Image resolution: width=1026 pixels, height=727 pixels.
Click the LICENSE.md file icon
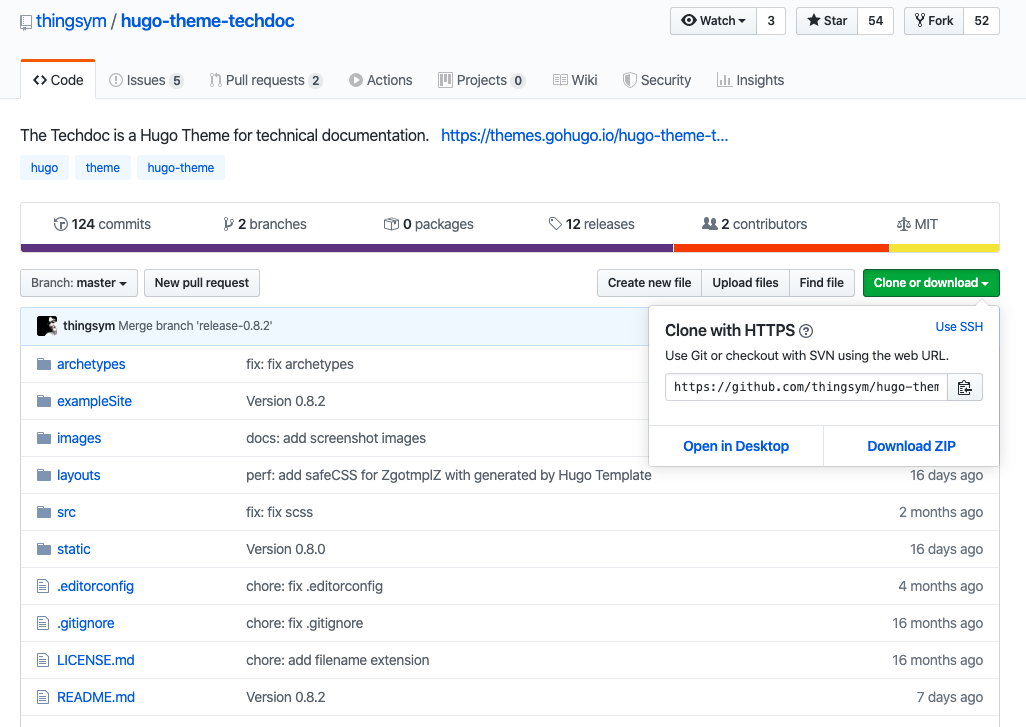coord(43,660)
